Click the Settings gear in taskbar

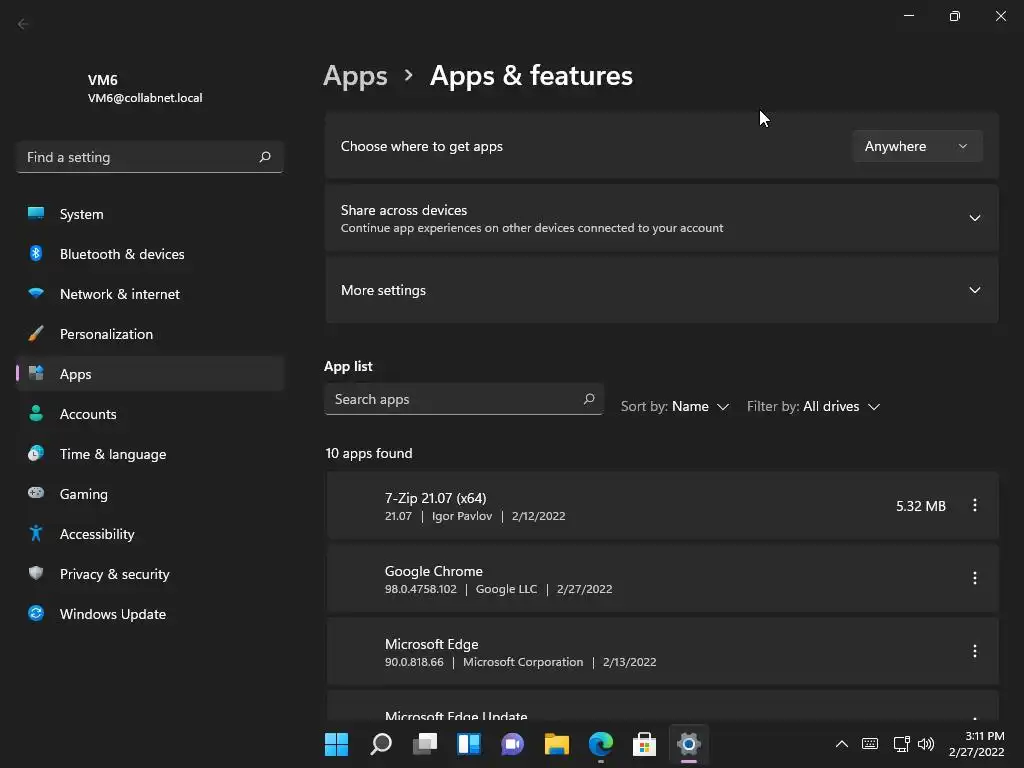point(688,744)
